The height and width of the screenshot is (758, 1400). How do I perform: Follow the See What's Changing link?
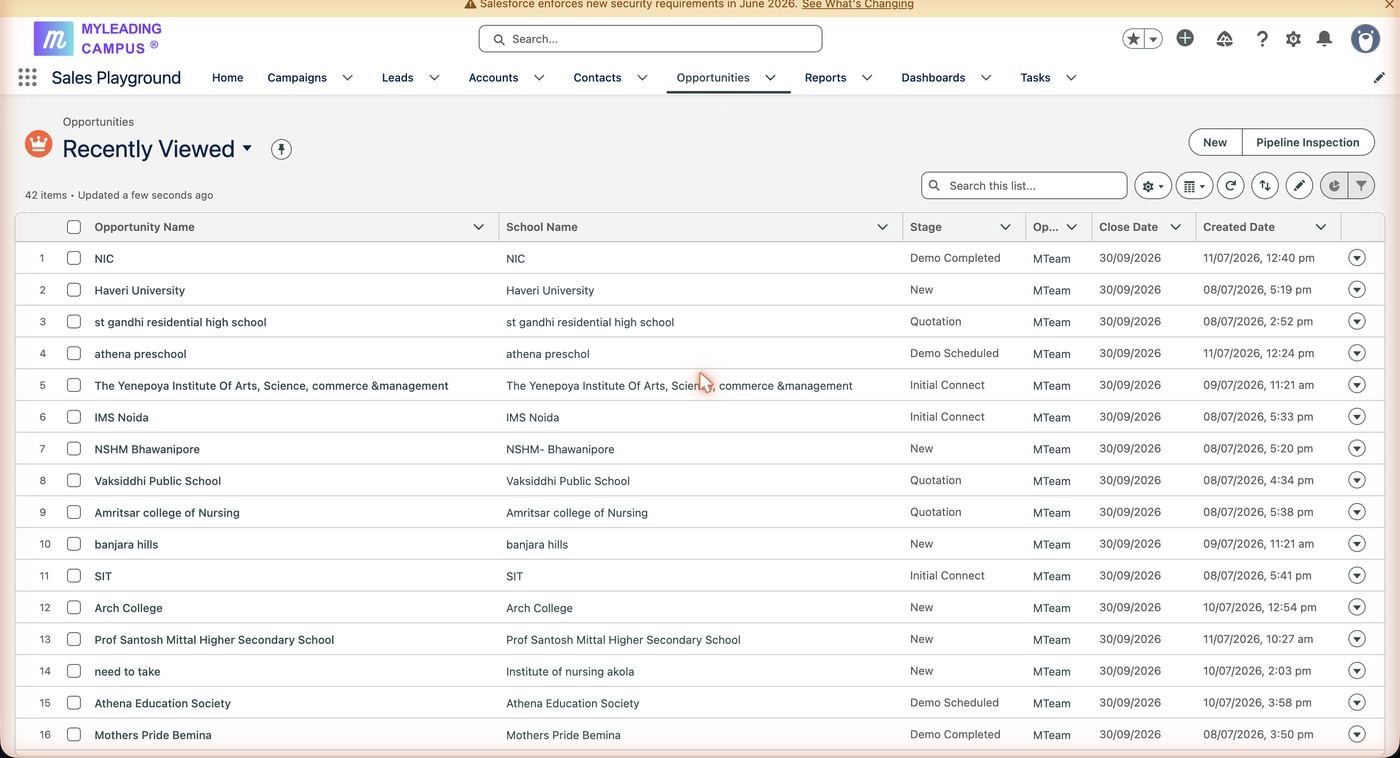[858, 5]
